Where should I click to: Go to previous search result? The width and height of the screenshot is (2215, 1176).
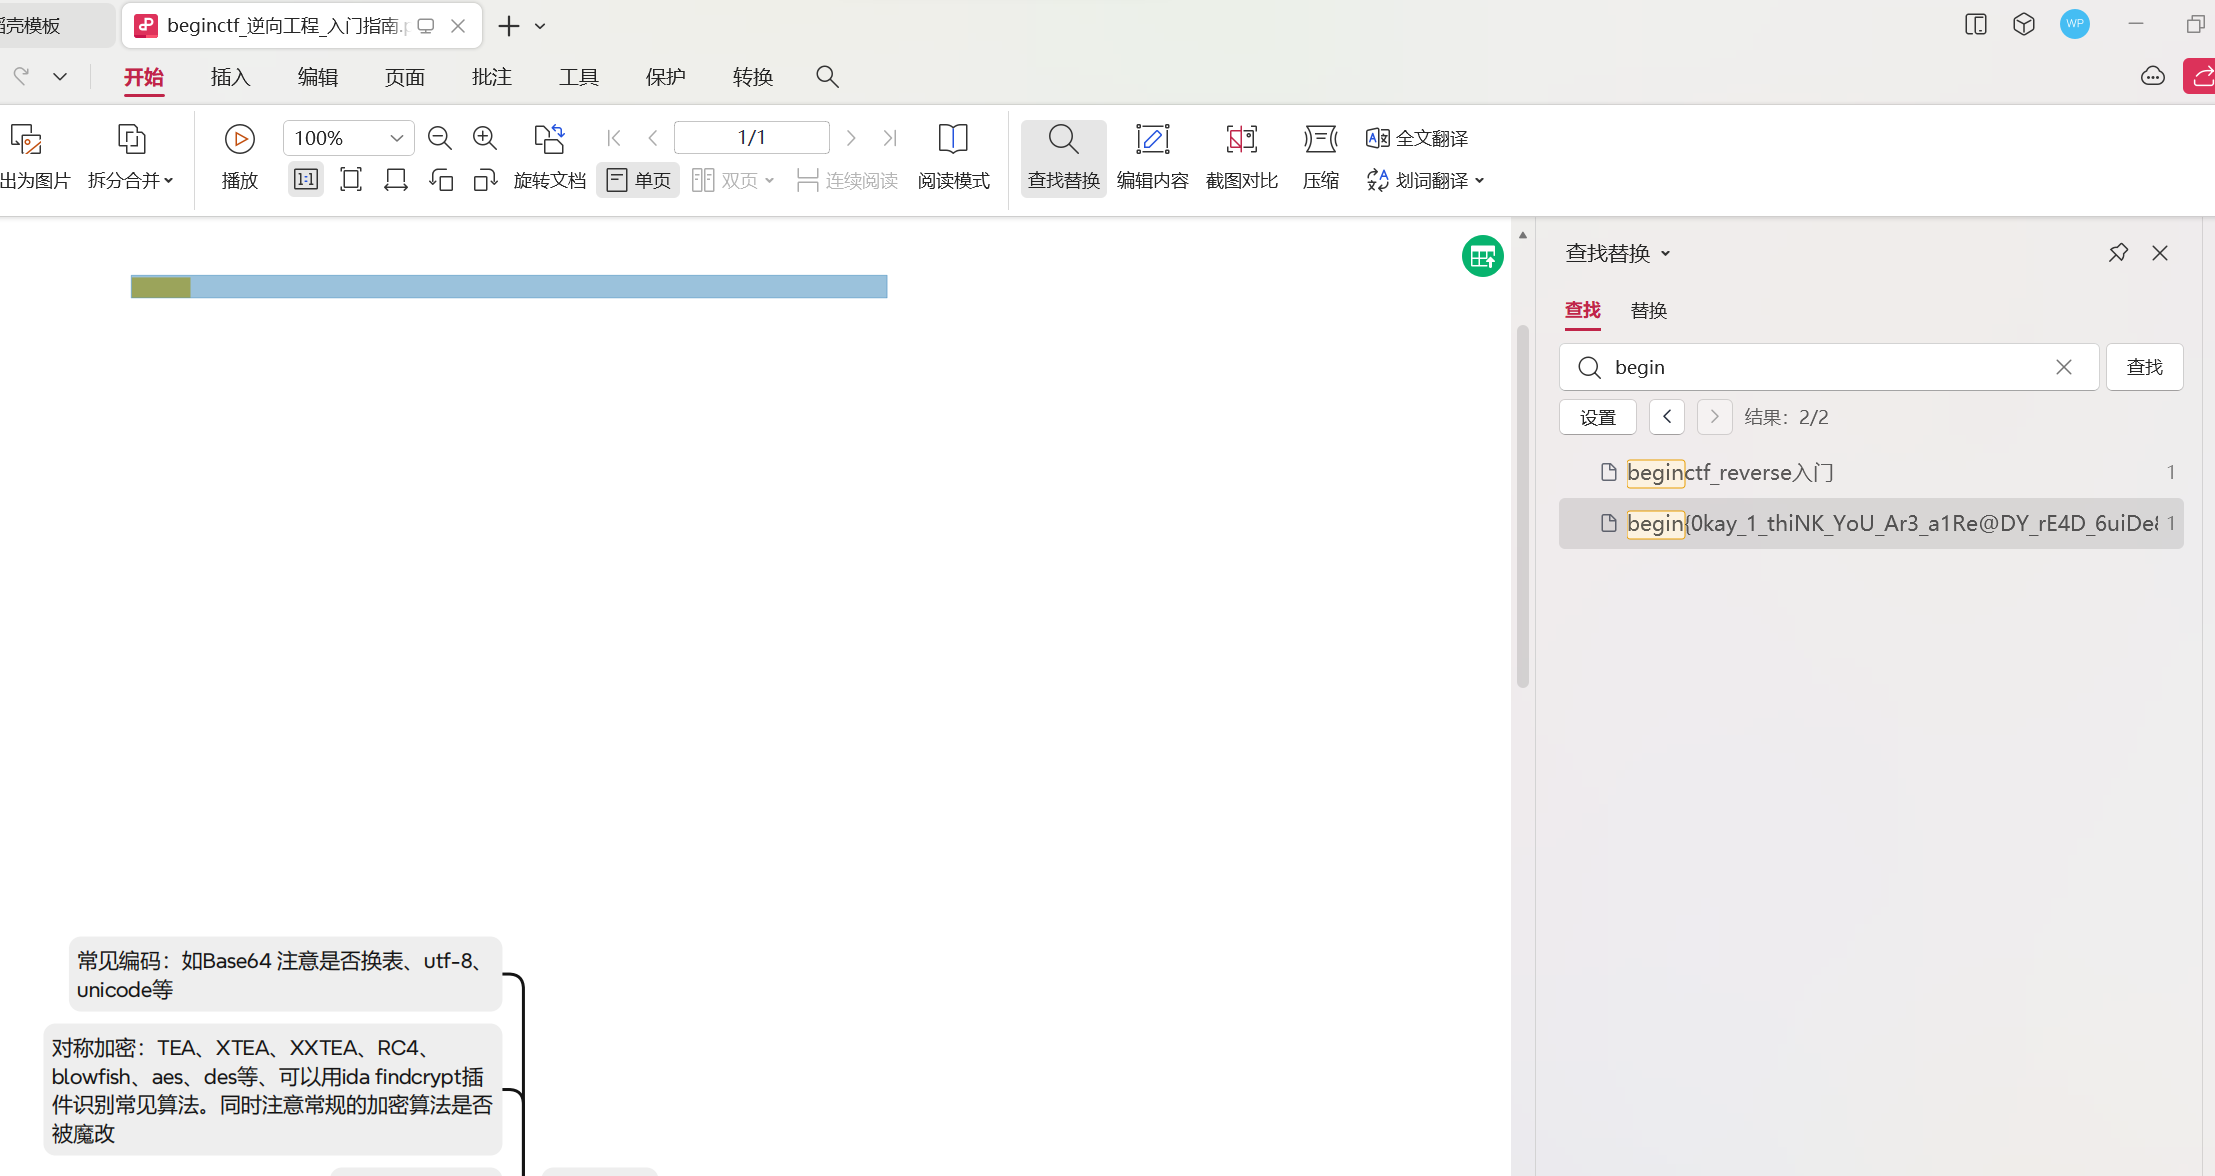1667,417
